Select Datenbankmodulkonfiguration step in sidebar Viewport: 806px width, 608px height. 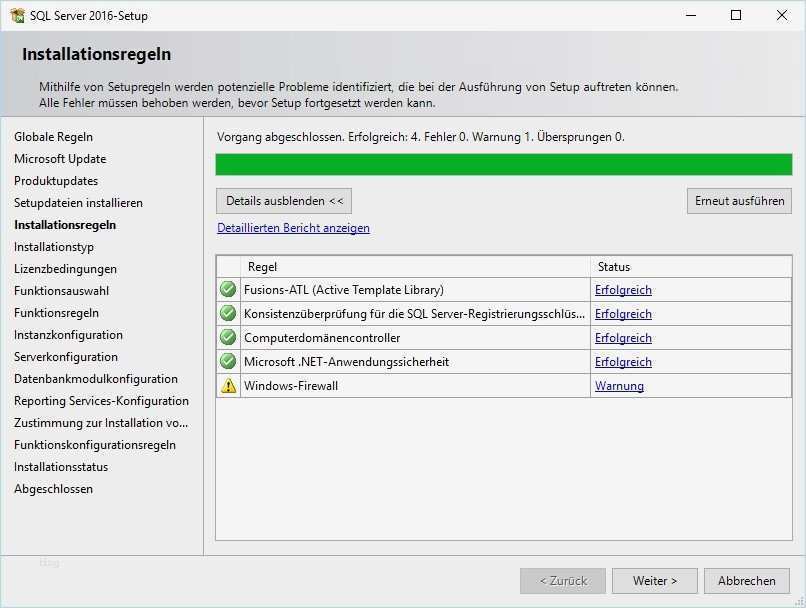(96, 379)
